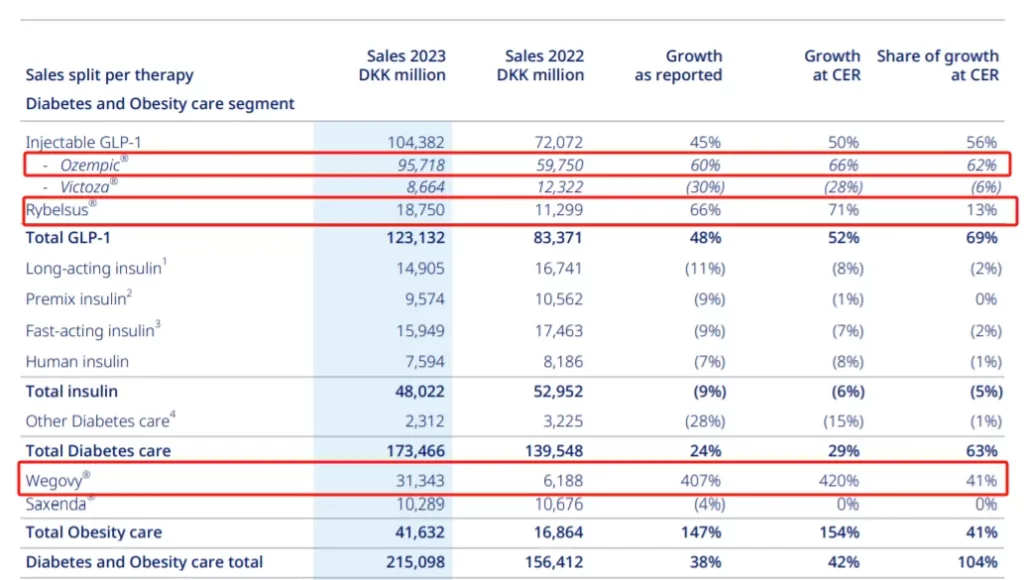Click the 'Share of growth at CER' header
The width and height of the screenshot is (1024, 580).
click(938, 66)
